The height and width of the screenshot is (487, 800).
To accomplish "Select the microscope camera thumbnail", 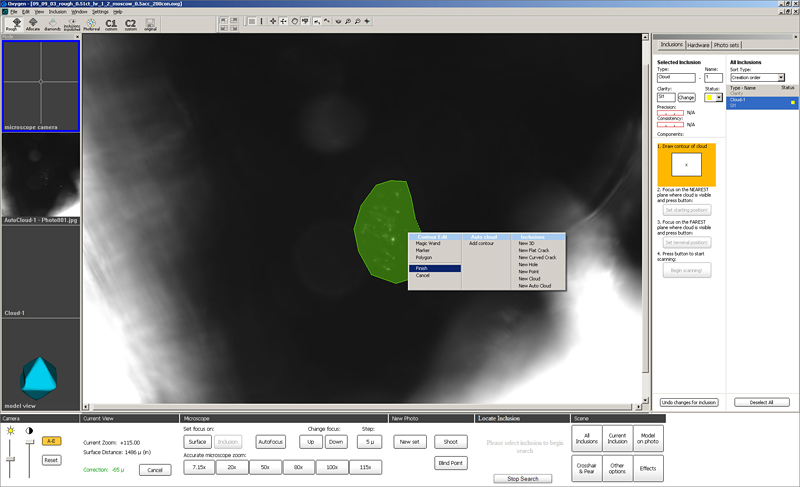I will 41,86.
